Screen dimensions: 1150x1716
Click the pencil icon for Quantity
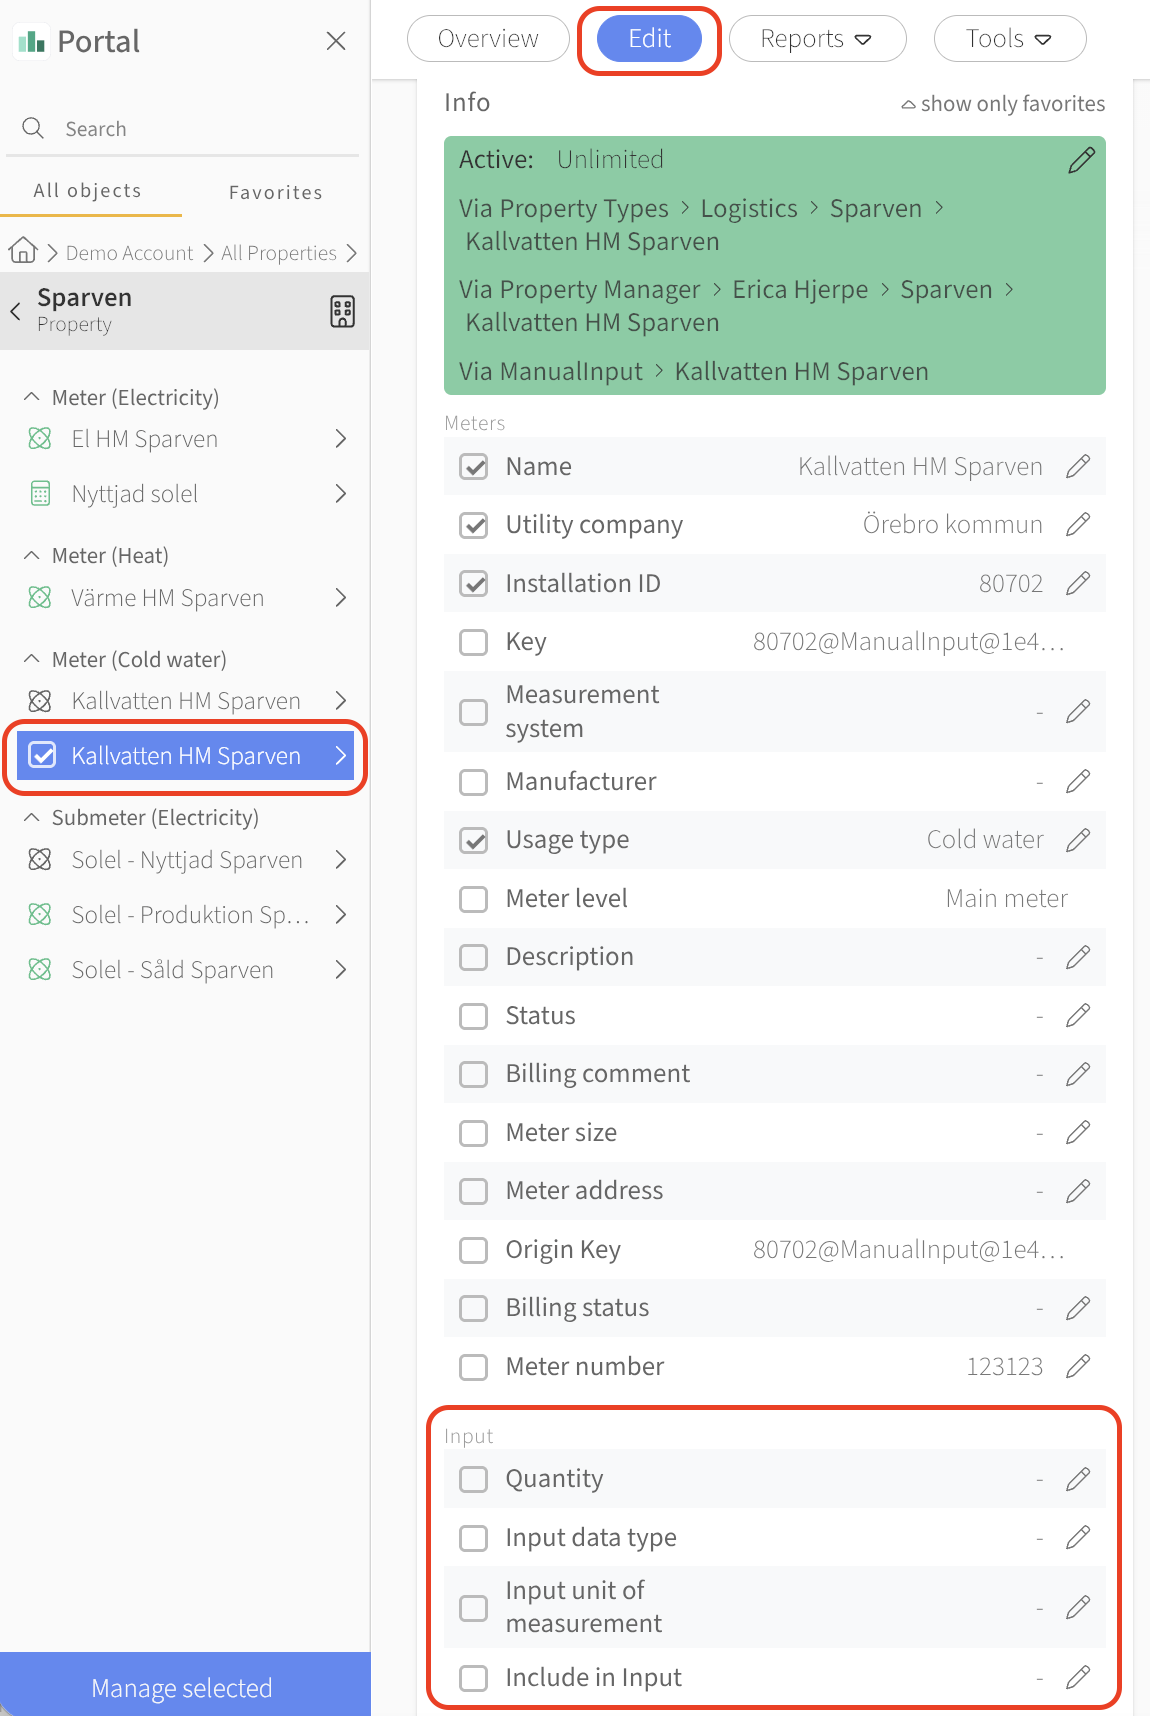point(1078,1479)
